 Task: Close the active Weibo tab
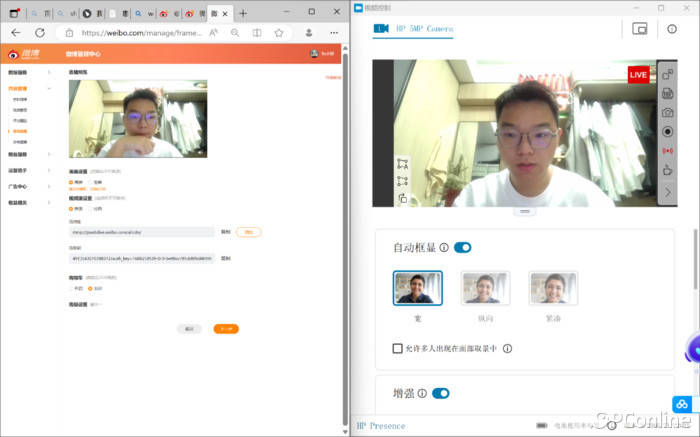click(225, 14)
